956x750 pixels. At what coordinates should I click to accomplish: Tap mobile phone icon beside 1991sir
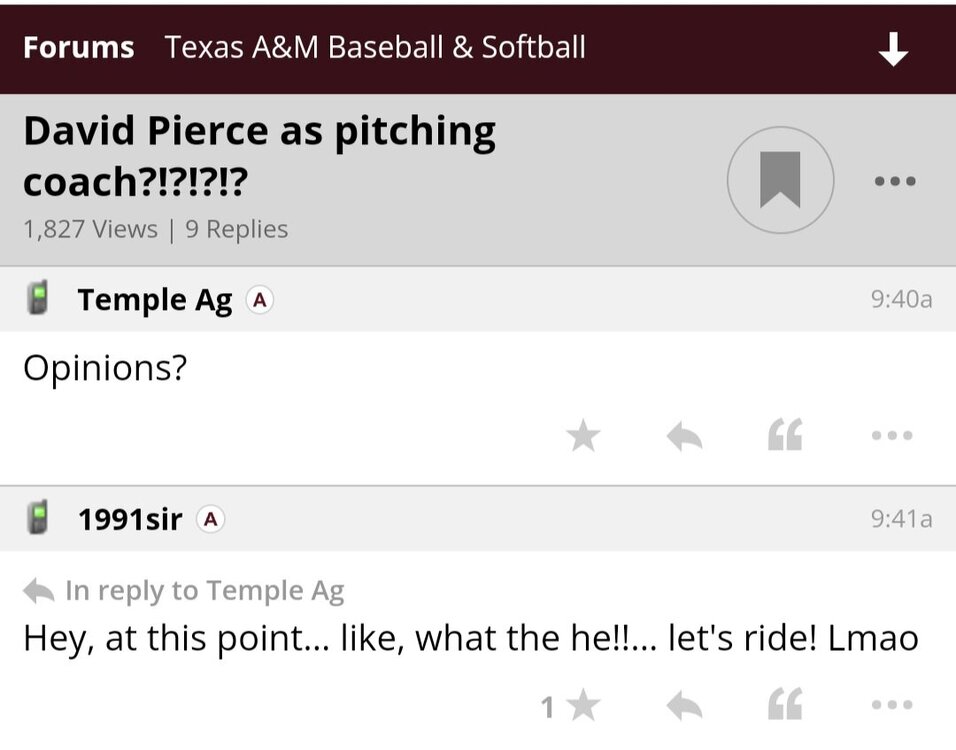coord(38,519)
